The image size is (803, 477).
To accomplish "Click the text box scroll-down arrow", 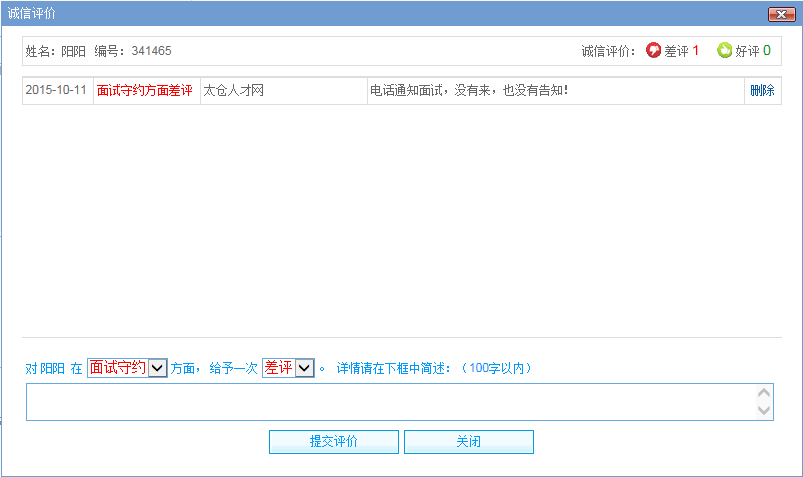I will pyautogui.click(x=764, y=410).
